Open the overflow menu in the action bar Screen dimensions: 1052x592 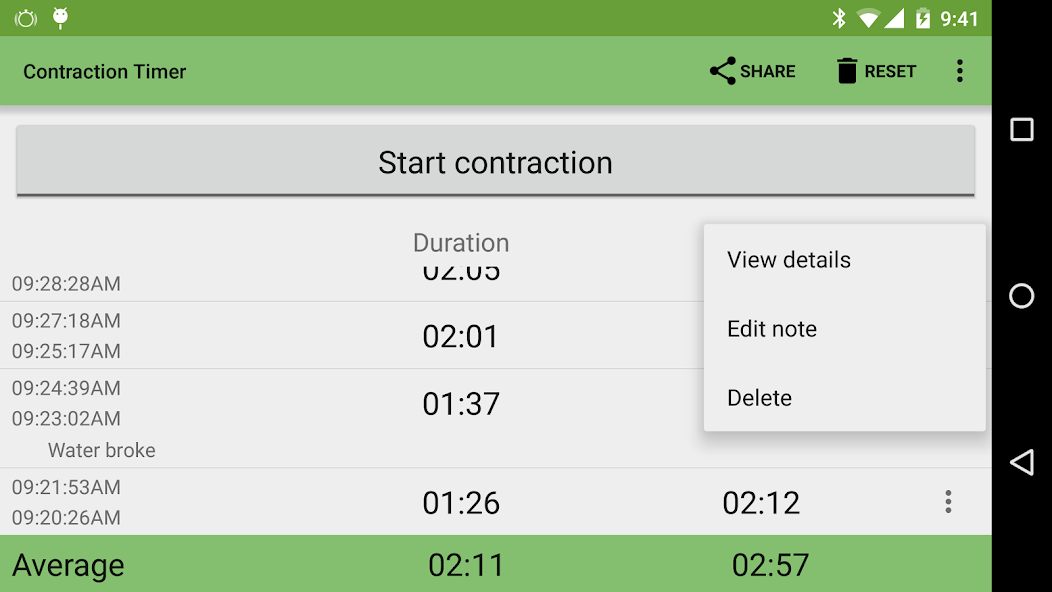pyautogui.click(x=959, y=70)
